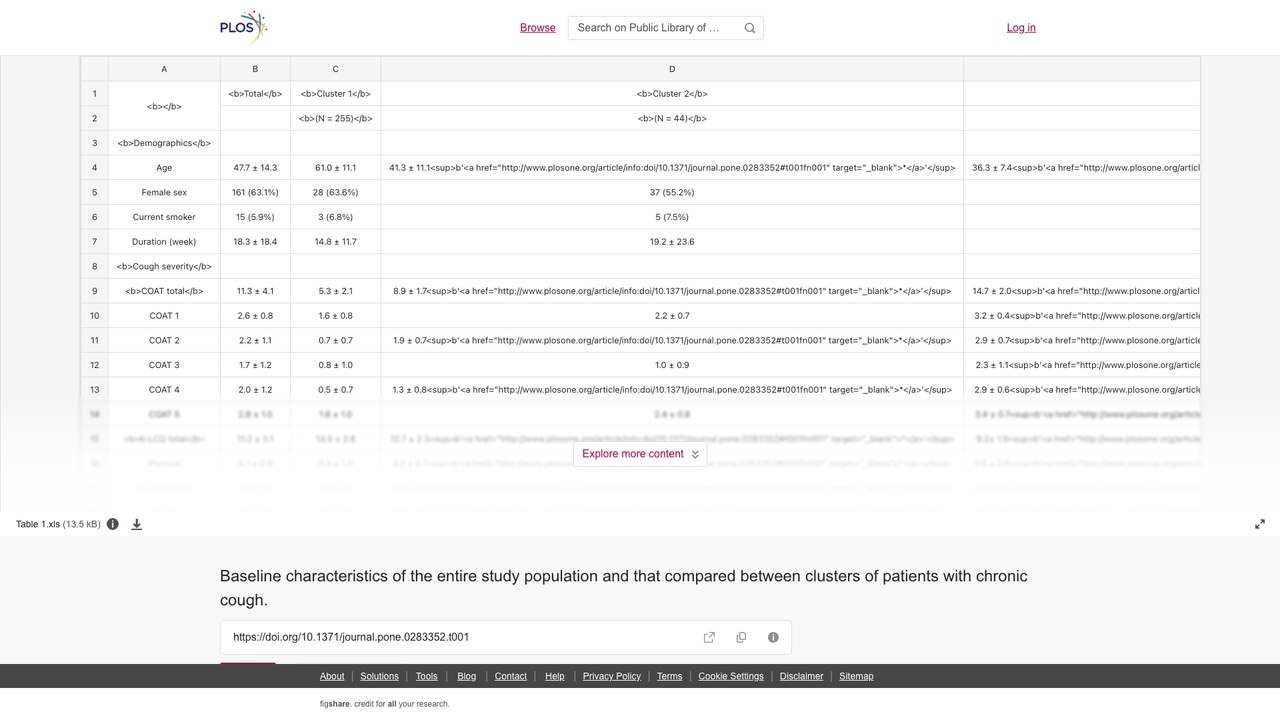Screen dimensions: 1280x720
Task: Open Tools in footer
Action: point(426,676)
